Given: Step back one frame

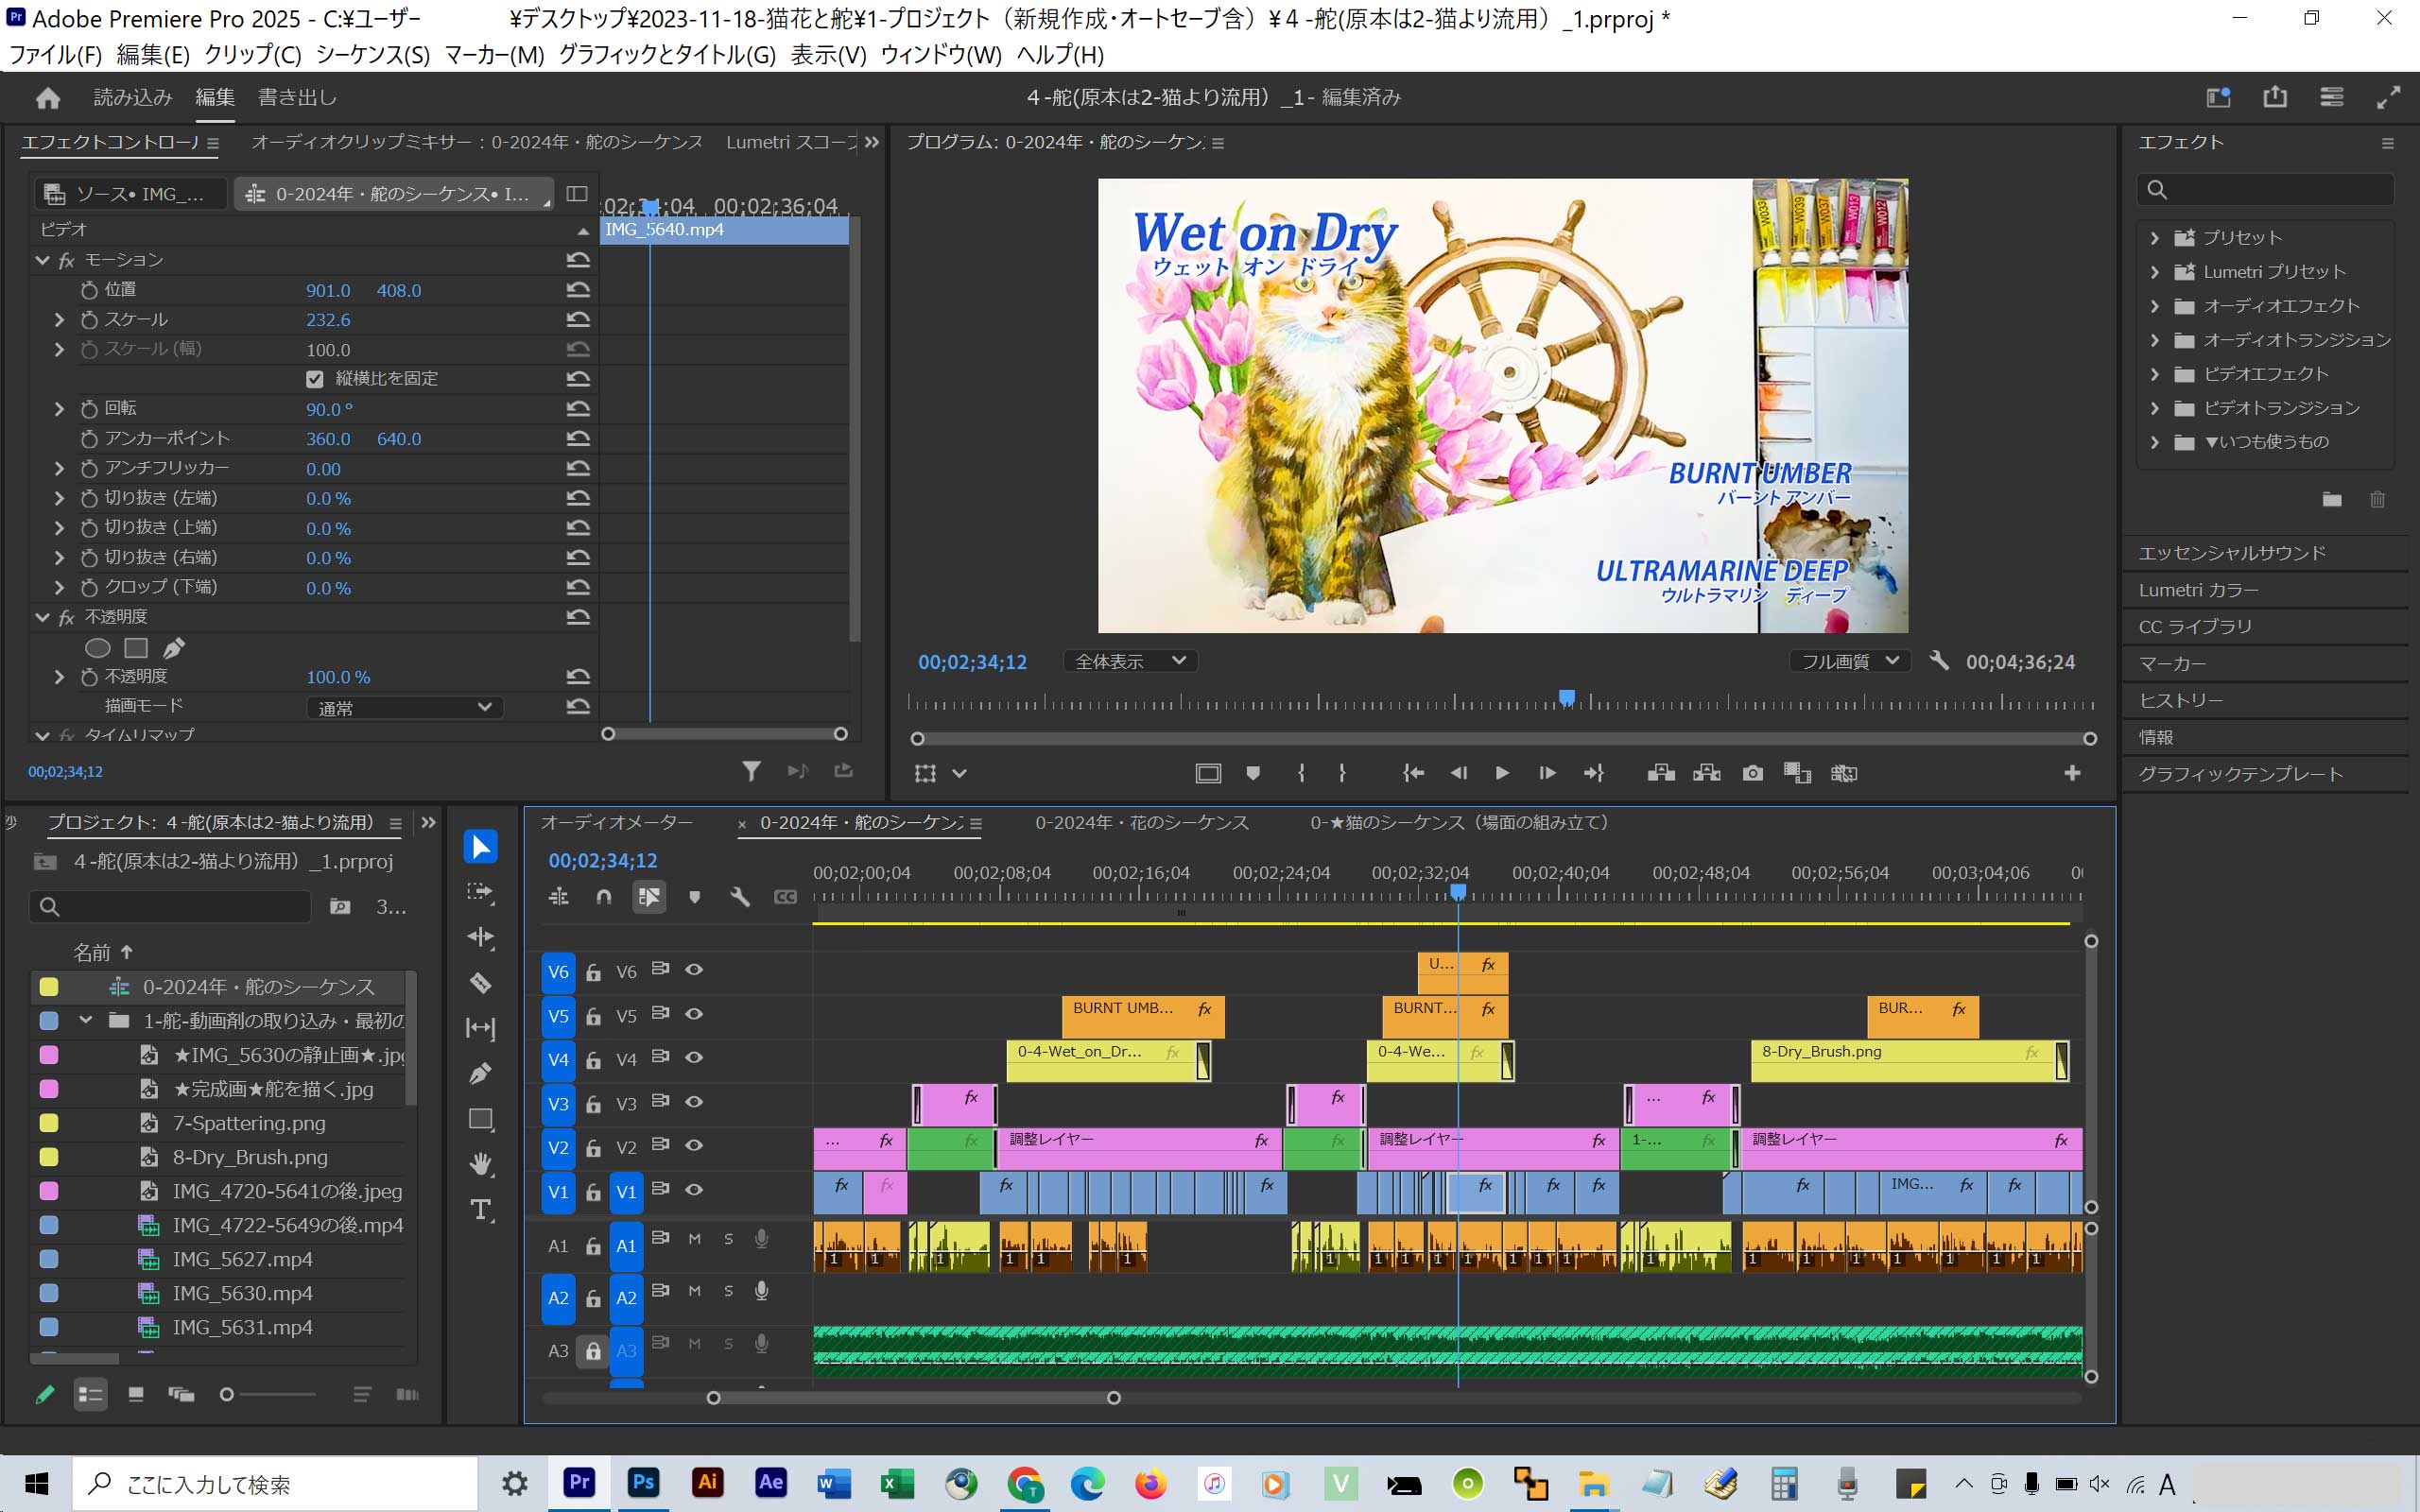Looking at the screenshot, I should (1459, 773).
